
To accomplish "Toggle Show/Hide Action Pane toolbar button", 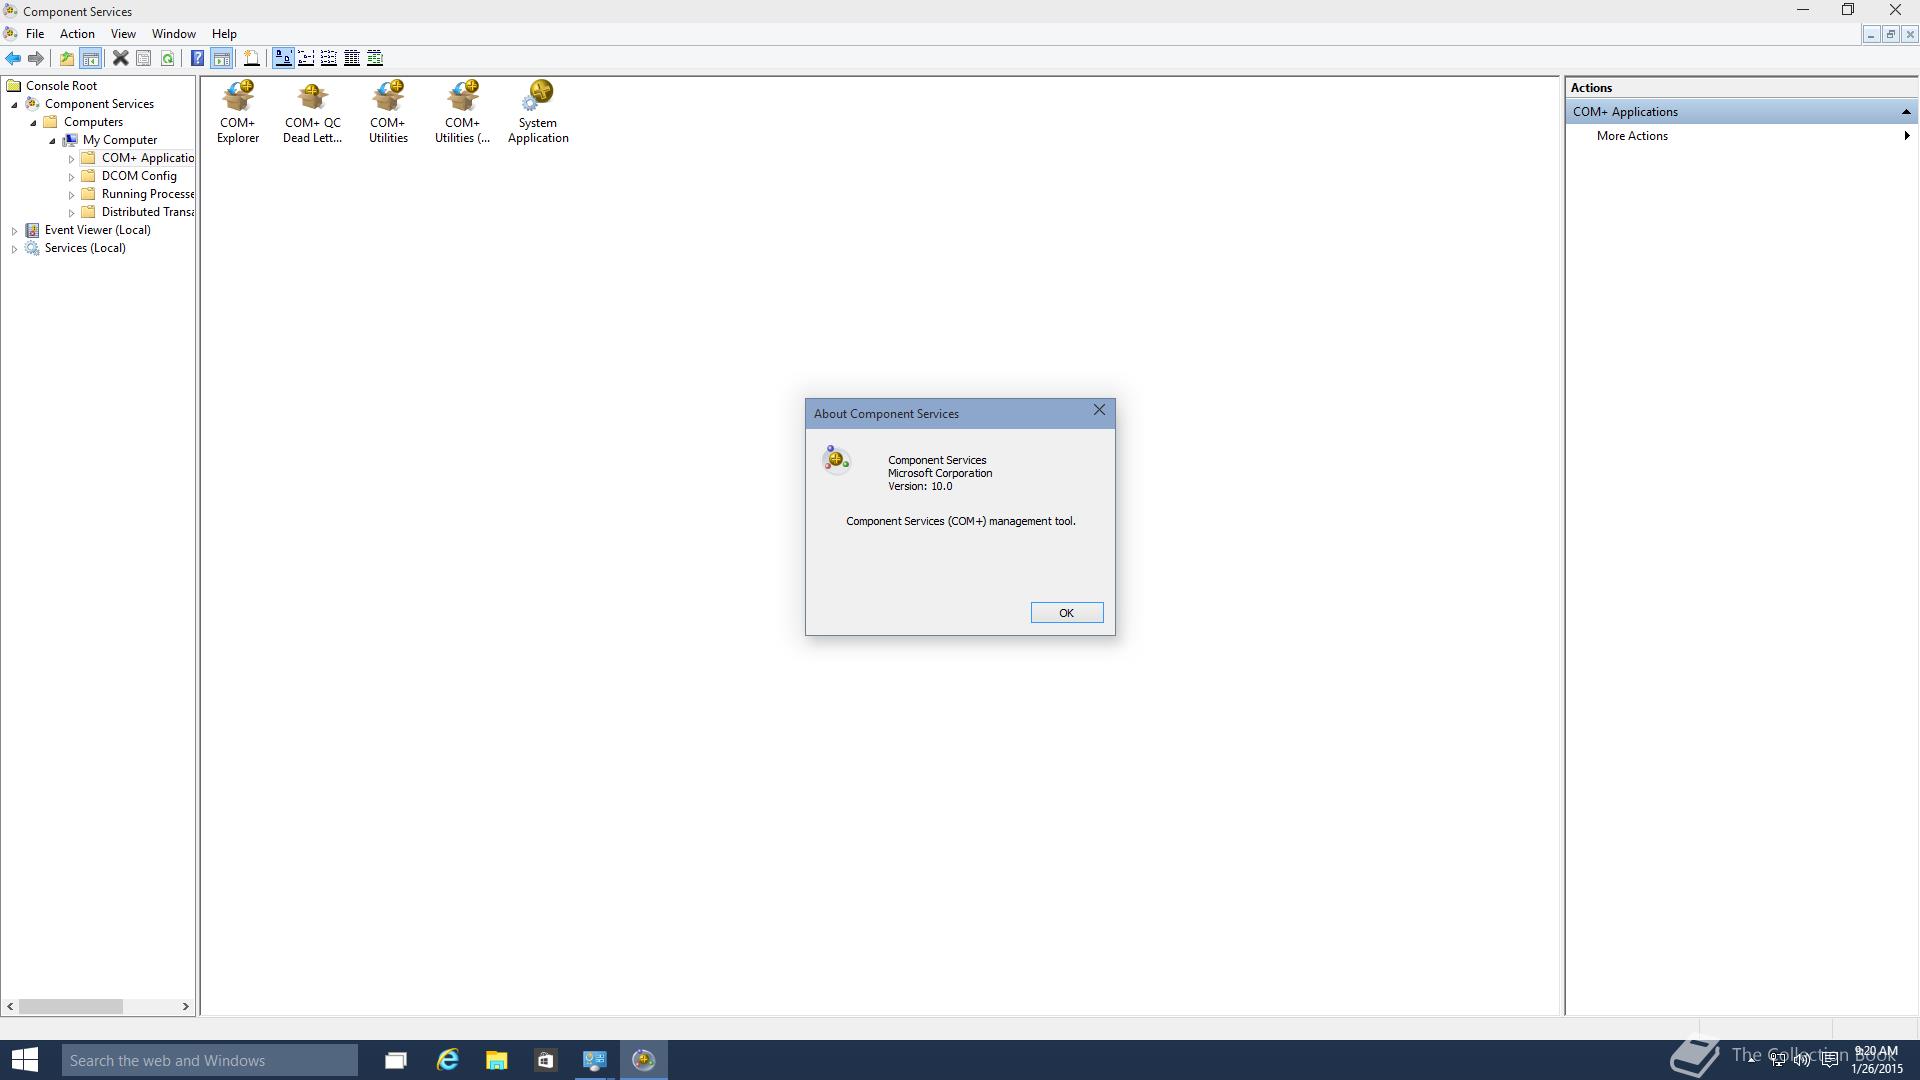I will click(221, 58).
